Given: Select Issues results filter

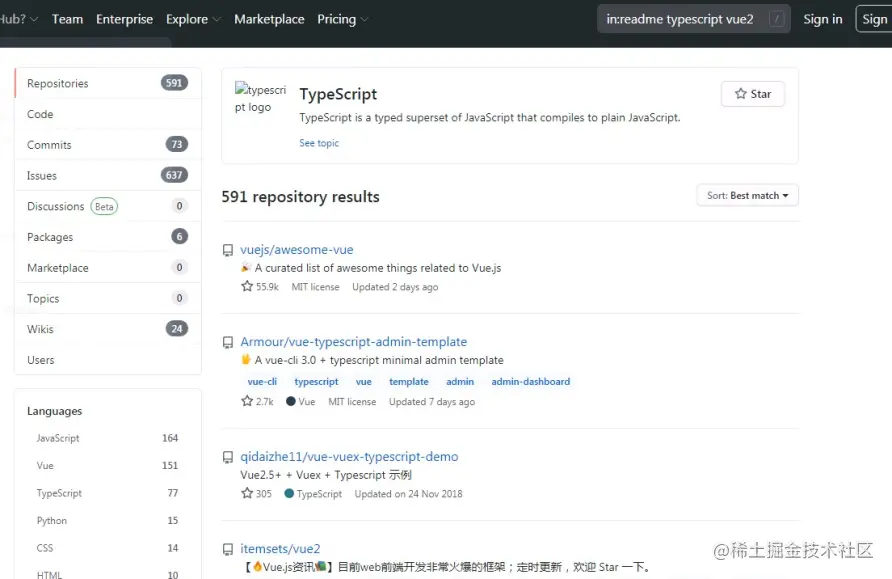Looking at the screenshot, I should click(x=108, y=175).
